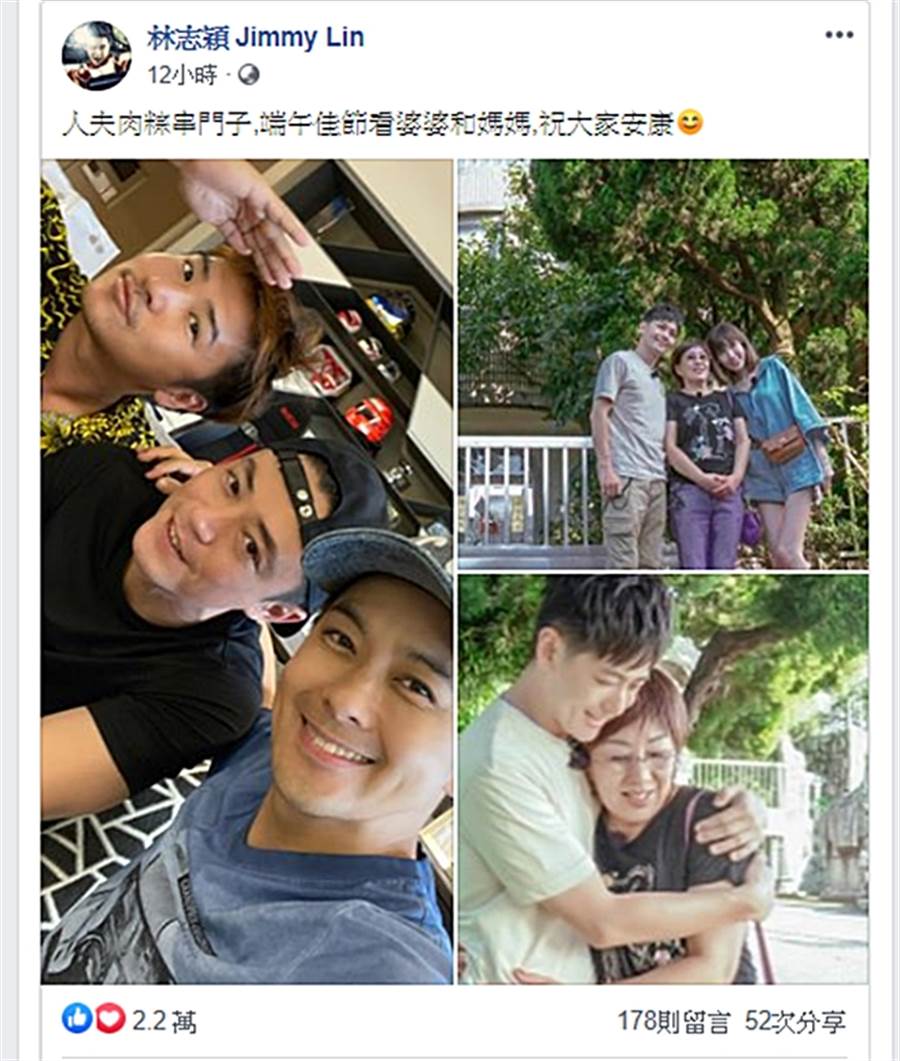View the 2.2萬 reactions count list
Image resolution: width=900 pixels, height=1061 pixels.
(164, 1020)
